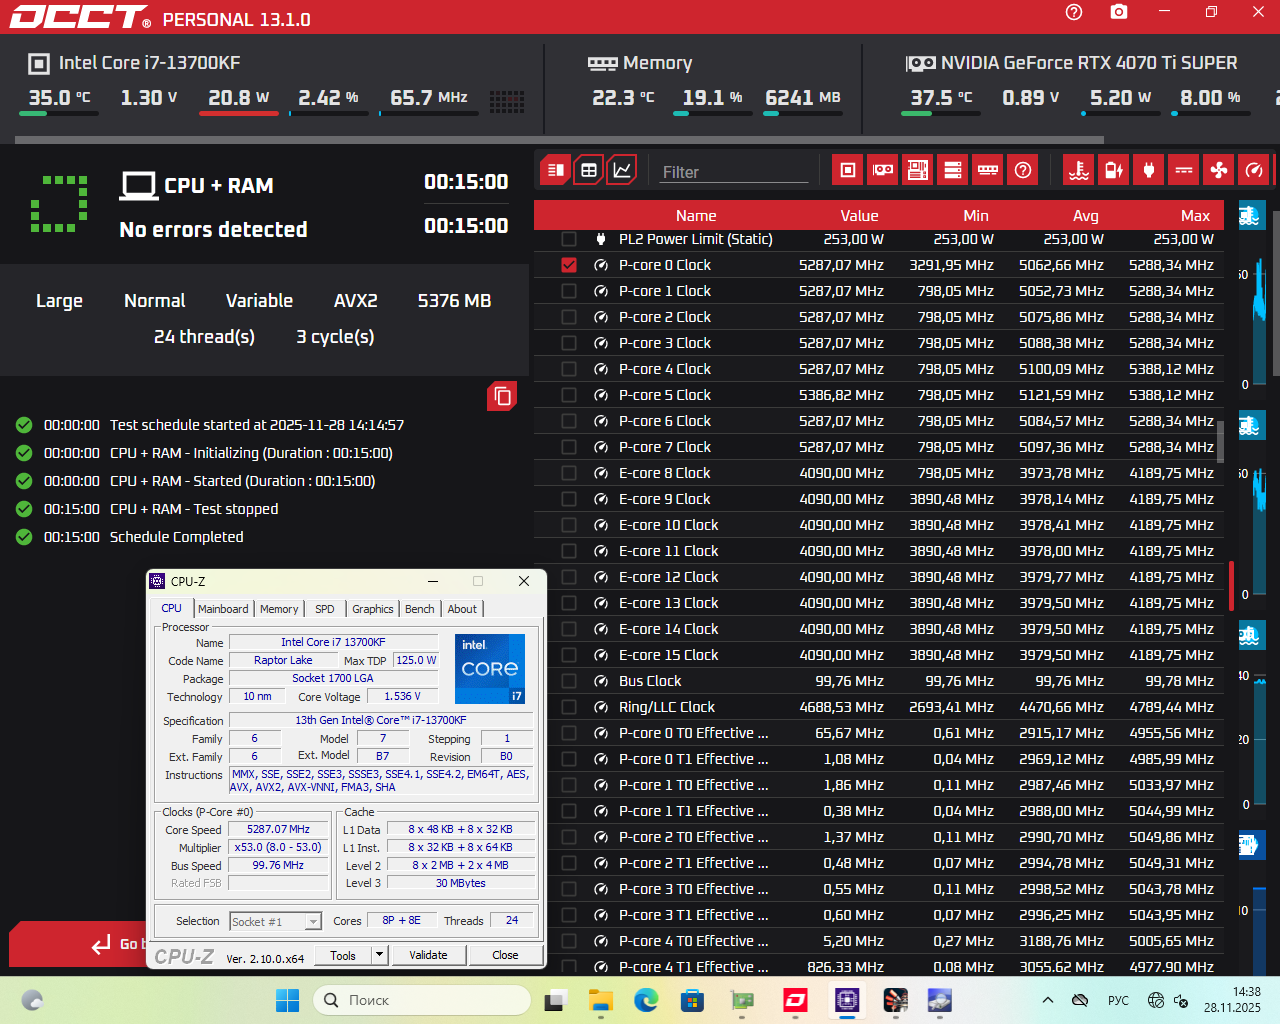The image size is (1280, 1024).
Task: Sort the sensor table by the Min column
Action: [x=976, y=215]
